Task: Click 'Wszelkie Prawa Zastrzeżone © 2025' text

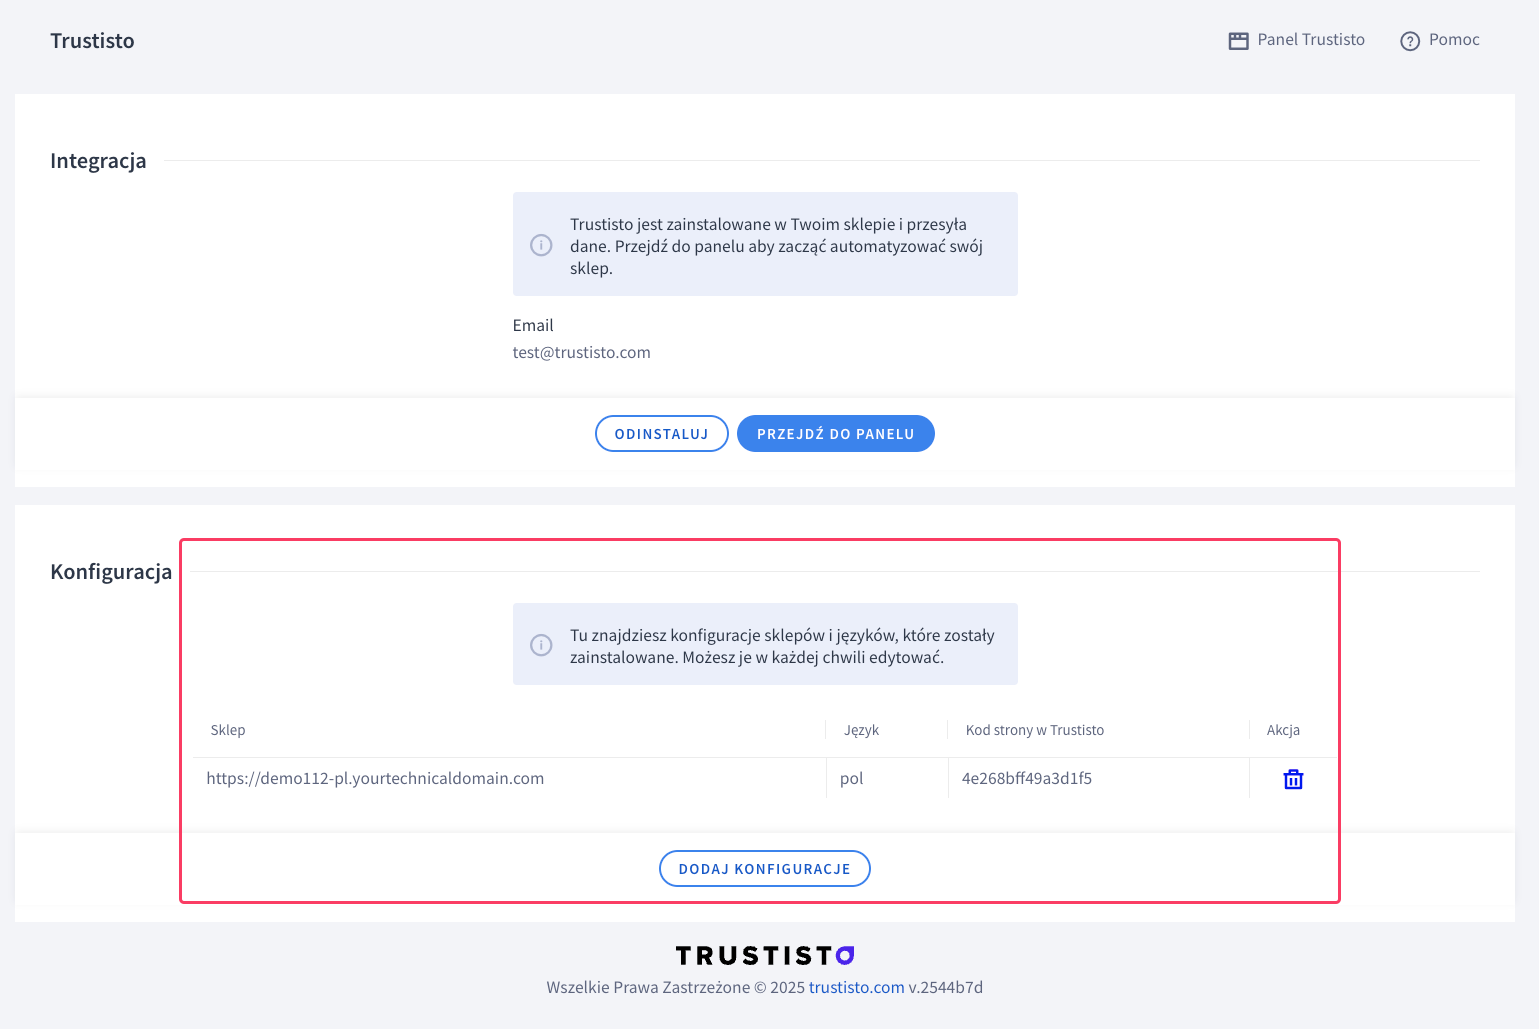Action: pos(676,987)
